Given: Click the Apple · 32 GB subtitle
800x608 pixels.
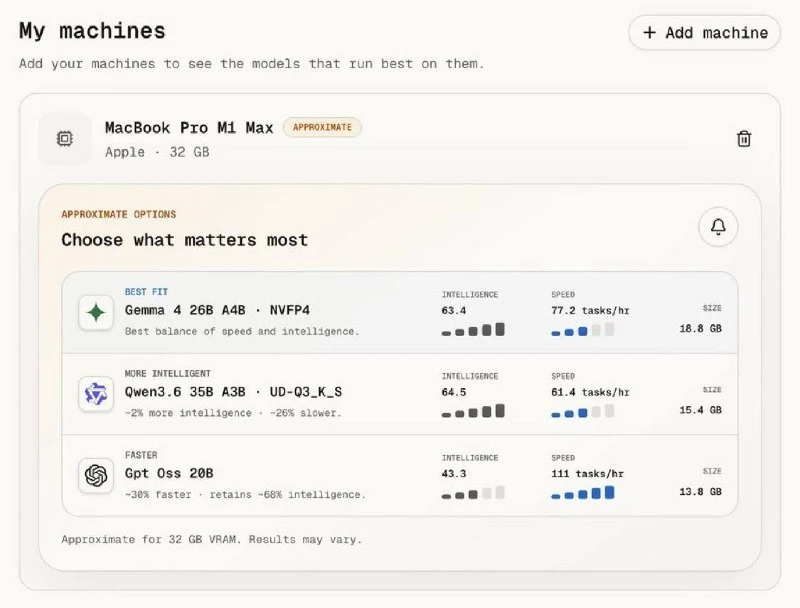Looking at the screenshot, I should click(157, 152).
